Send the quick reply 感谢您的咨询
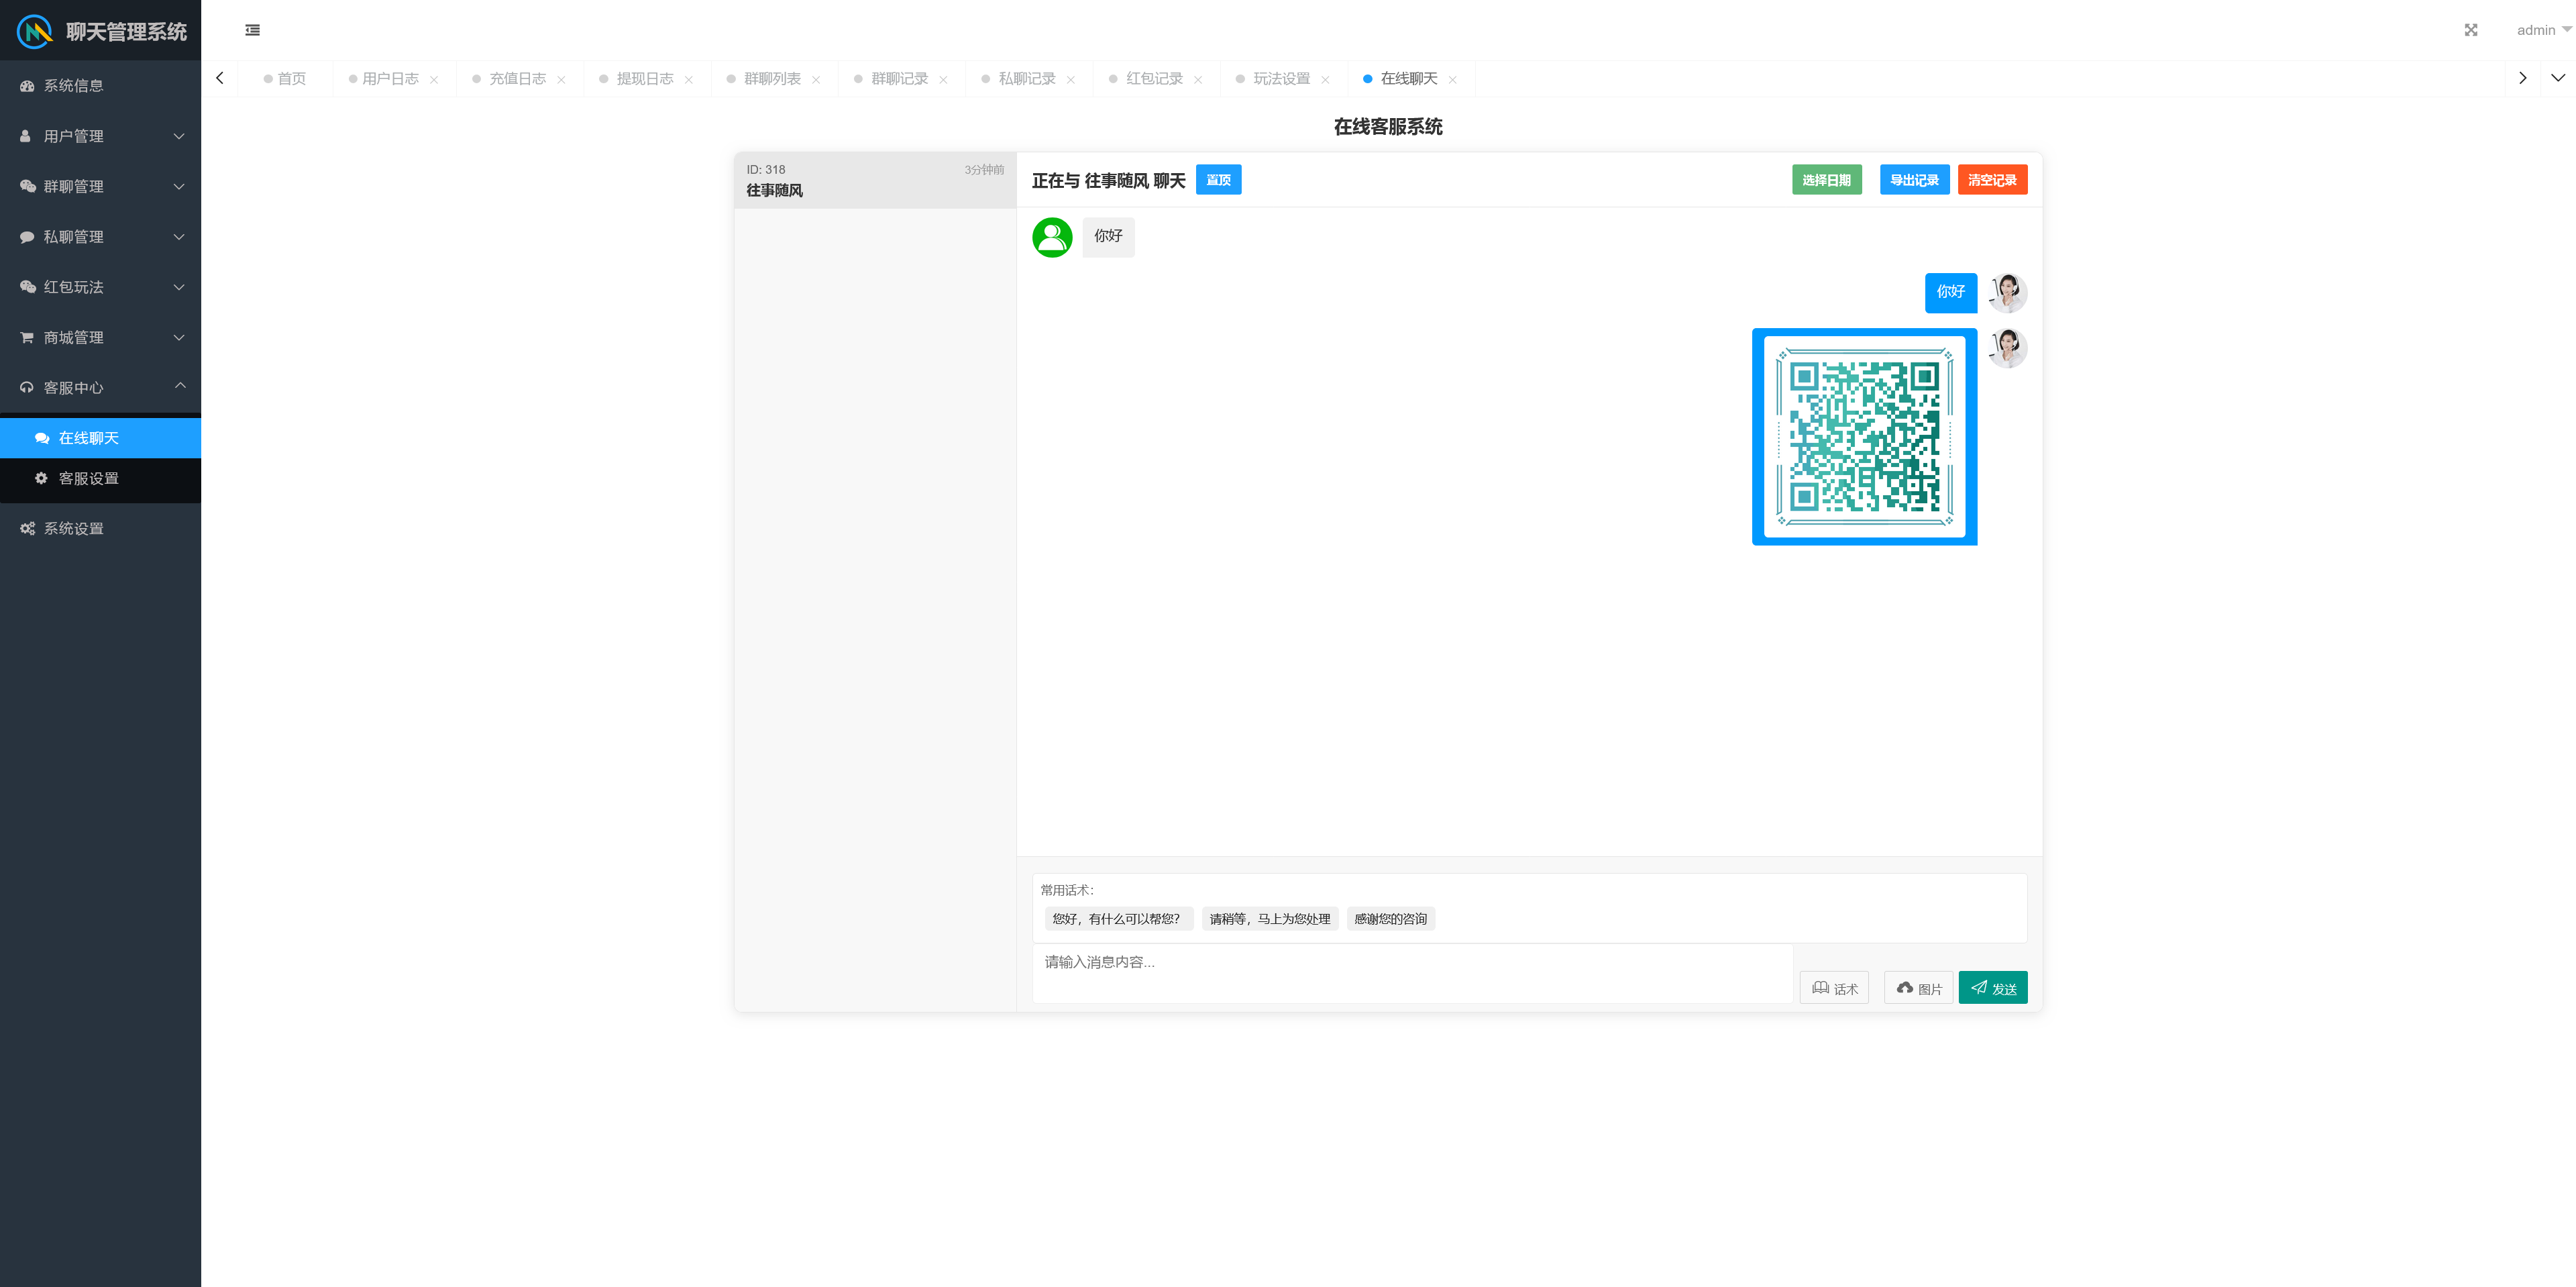Viewport: 2576px width, 1287px height. 1390,918
